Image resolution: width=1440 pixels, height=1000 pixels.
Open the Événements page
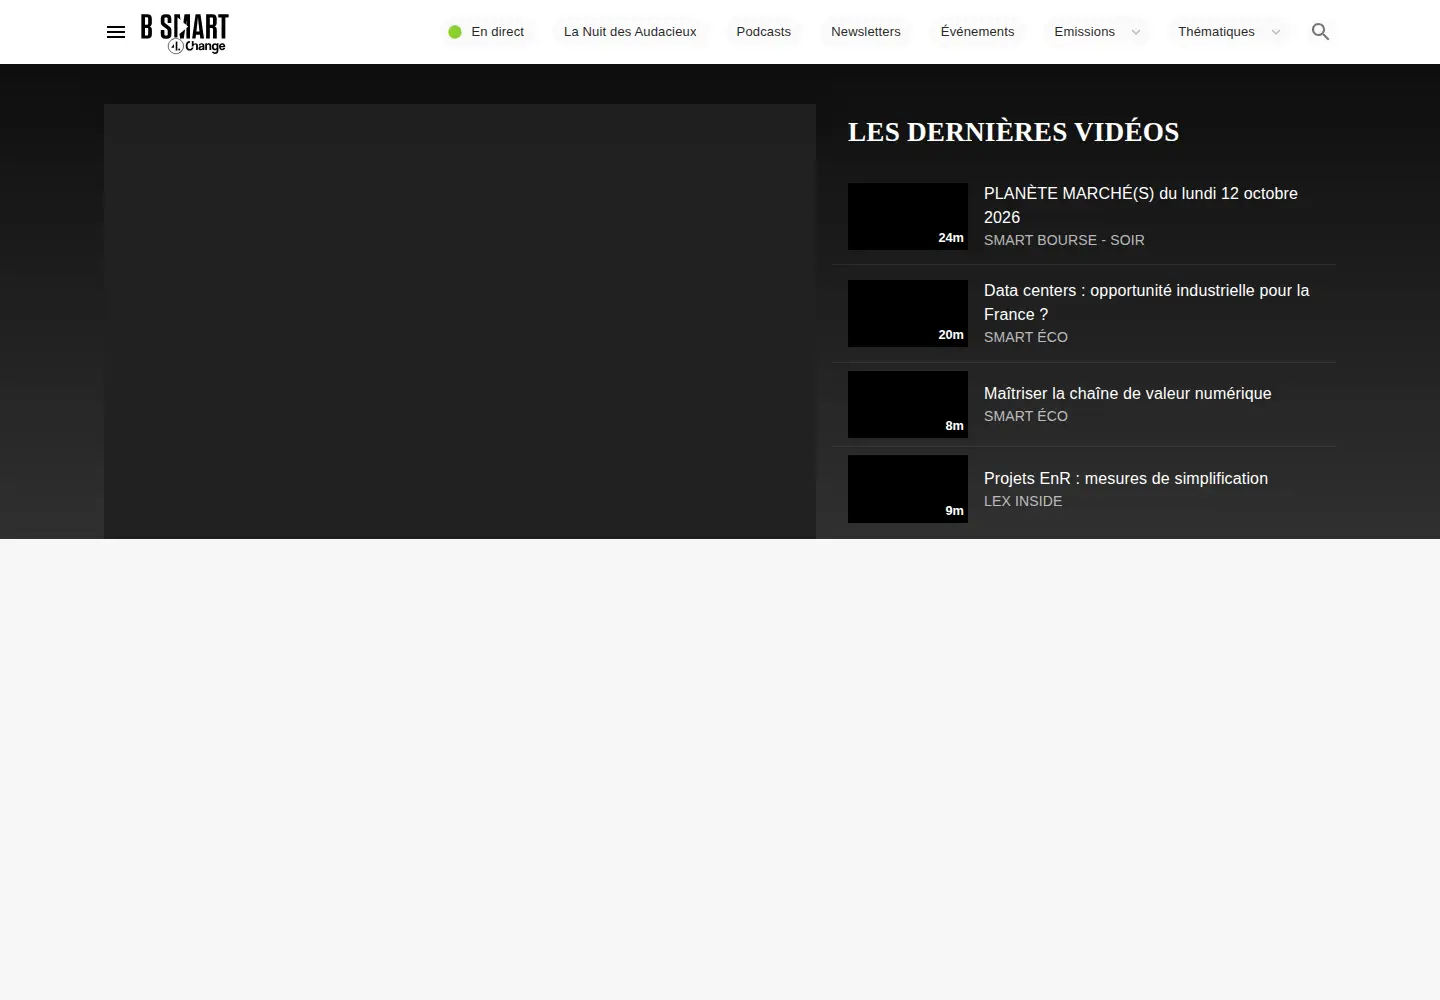pyautogui.click(x=978, y=32)
